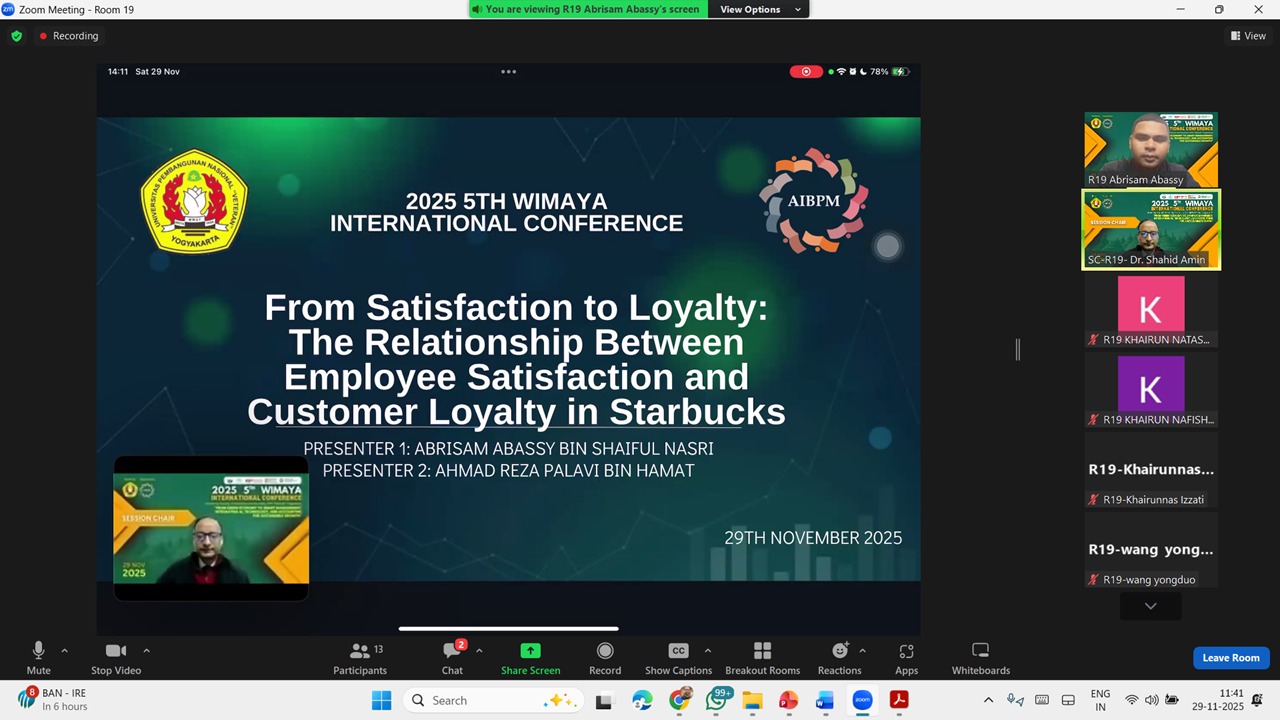The width and height of the screenshot is (1280, 720).
Task: Select Dr. Shahid Amin video thumbnail
Action: click(1150, 230)
